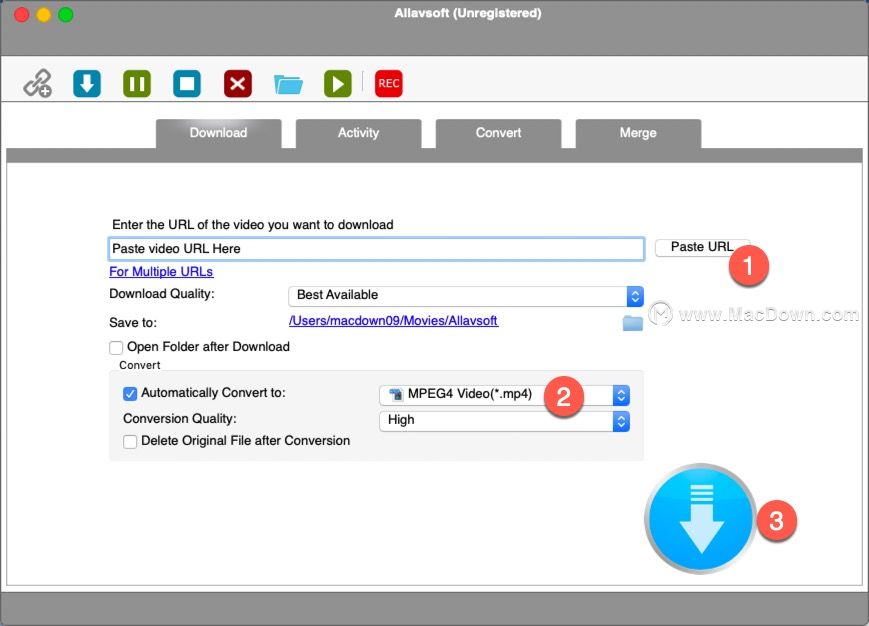869x626 pixels.
Task: Uncheck Automatically Convert to checkbox
Action: [x=130, y=393]
